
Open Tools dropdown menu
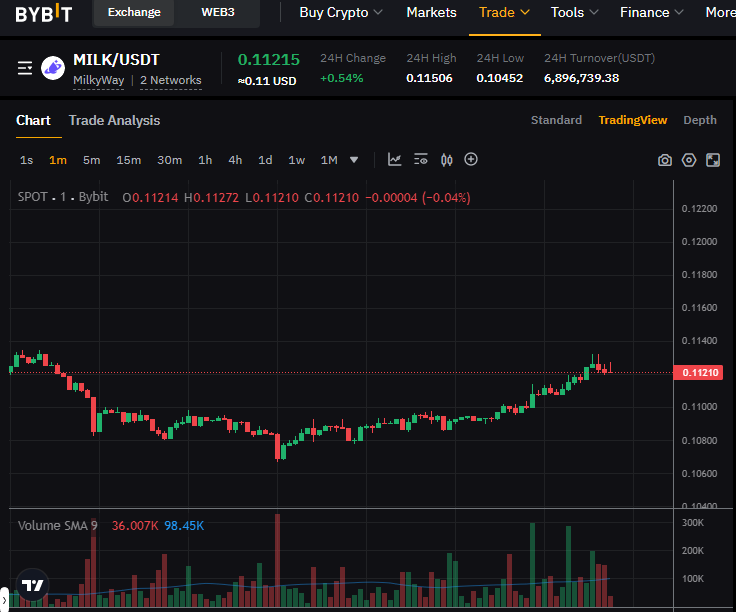click(575, 13)
